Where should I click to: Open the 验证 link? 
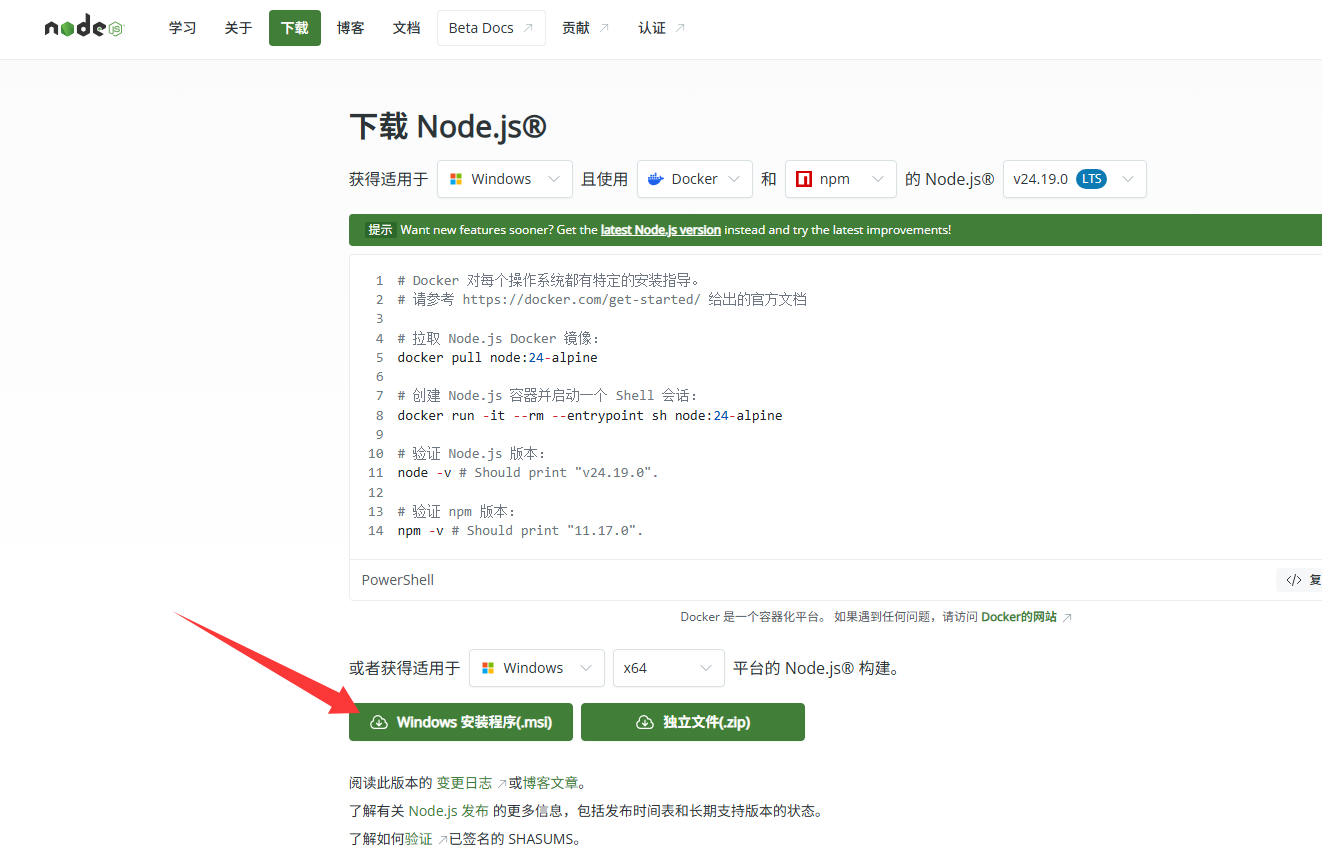(x=426, y=839)
